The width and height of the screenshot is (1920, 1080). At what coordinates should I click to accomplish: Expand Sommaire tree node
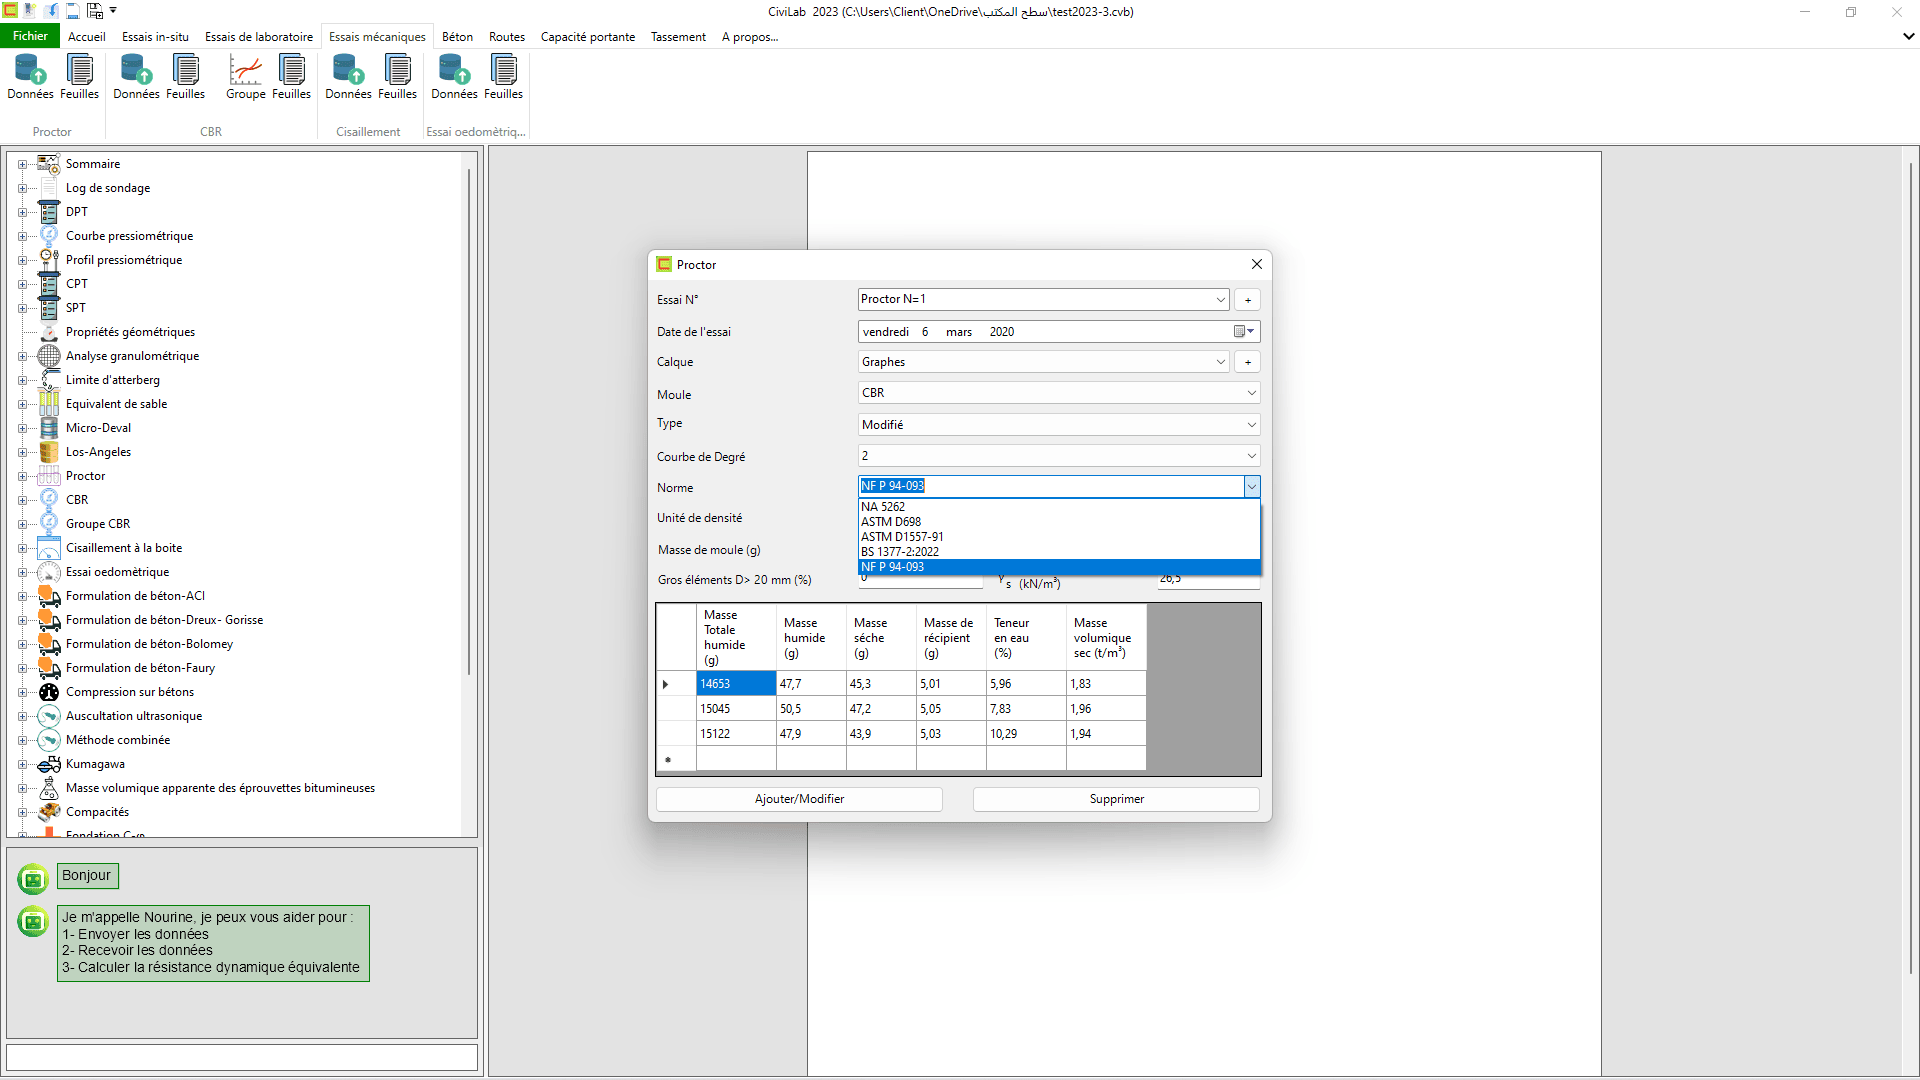click(x=22, y=164)
